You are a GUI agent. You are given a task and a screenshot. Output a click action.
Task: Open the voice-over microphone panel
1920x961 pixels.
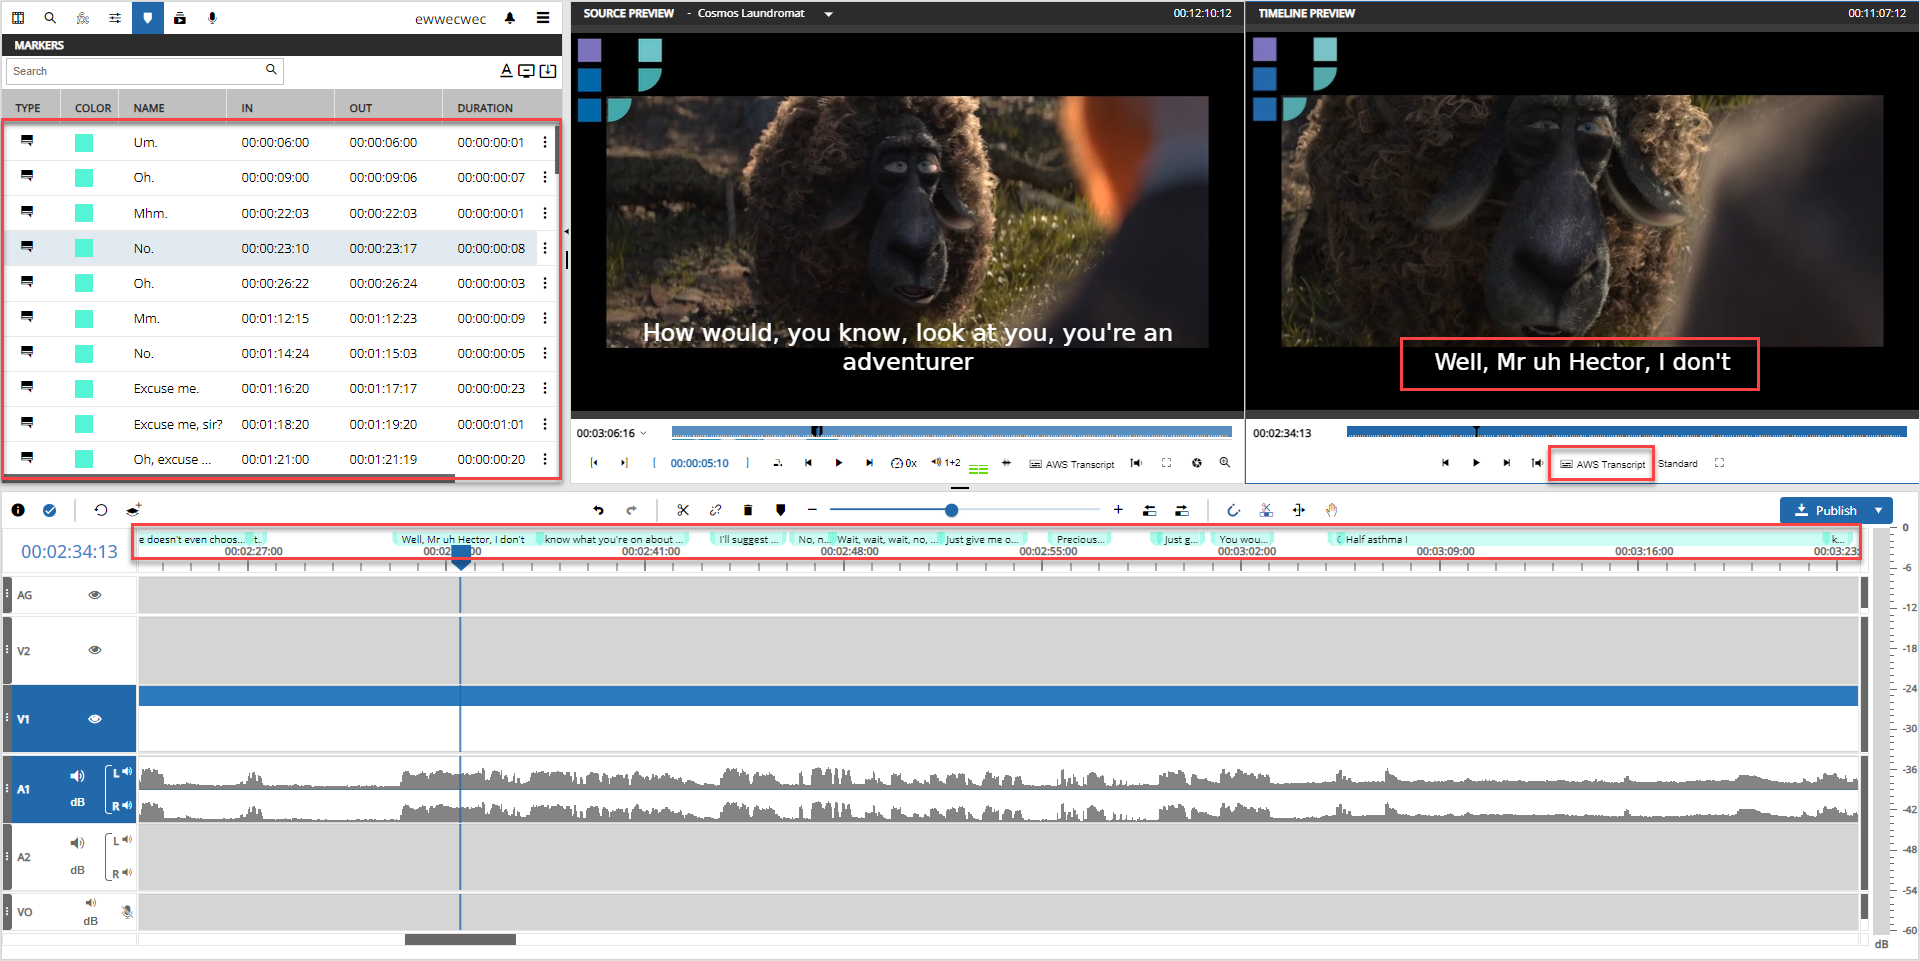212,18
